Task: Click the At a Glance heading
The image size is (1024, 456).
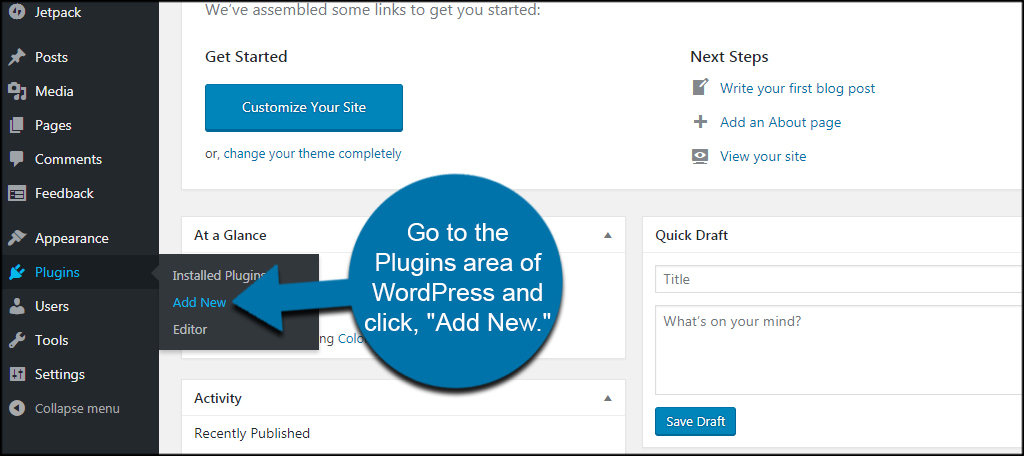Action: [x=230, y=235]
